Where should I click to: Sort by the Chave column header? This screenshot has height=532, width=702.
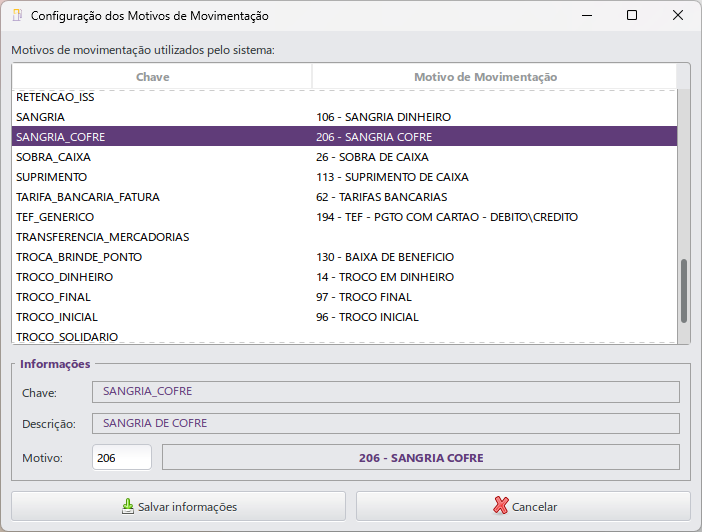(152, 77)
